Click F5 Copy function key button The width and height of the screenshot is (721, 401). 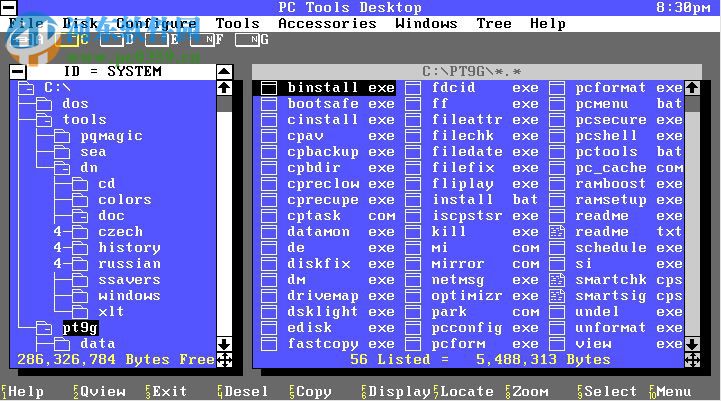click(x=310, y=392)
